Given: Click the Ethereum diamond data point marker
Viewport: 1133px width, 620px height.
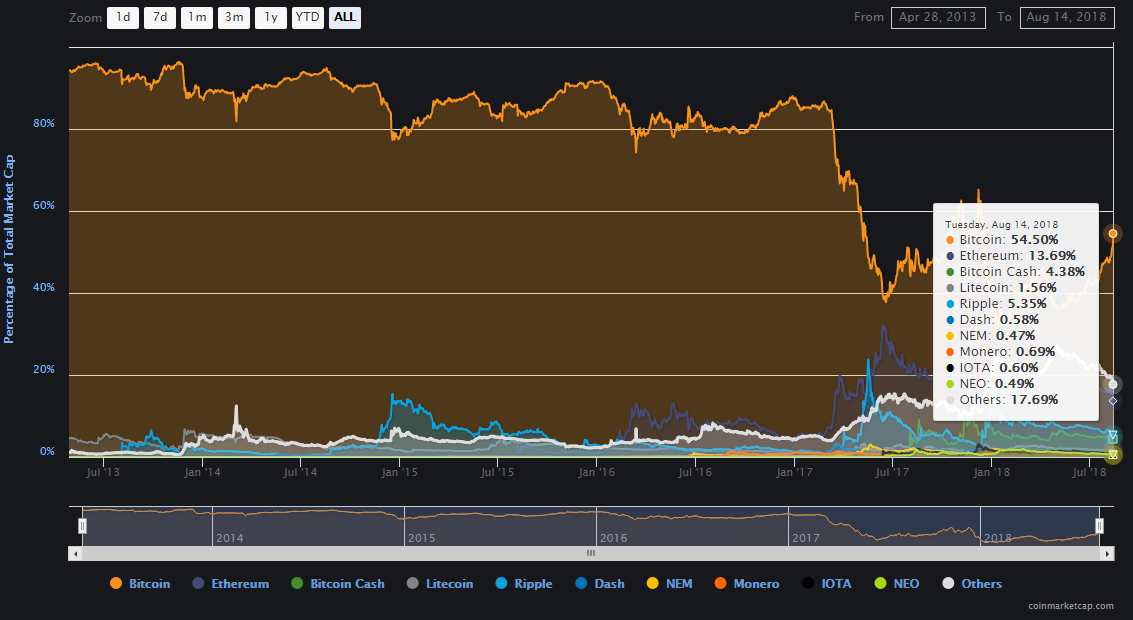Looking at the screenshot, I should (1113, 401).
